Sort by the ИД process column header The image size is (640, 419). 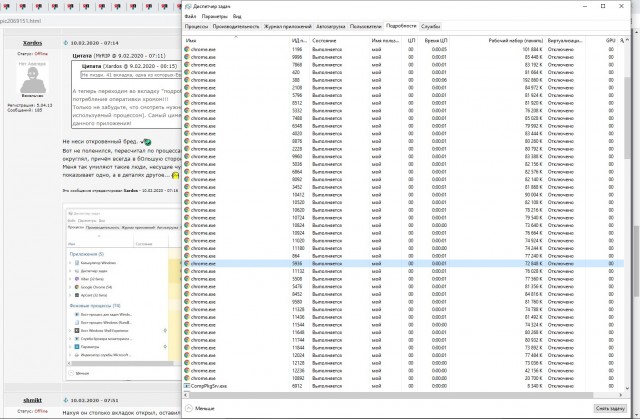tap(299, 41)
